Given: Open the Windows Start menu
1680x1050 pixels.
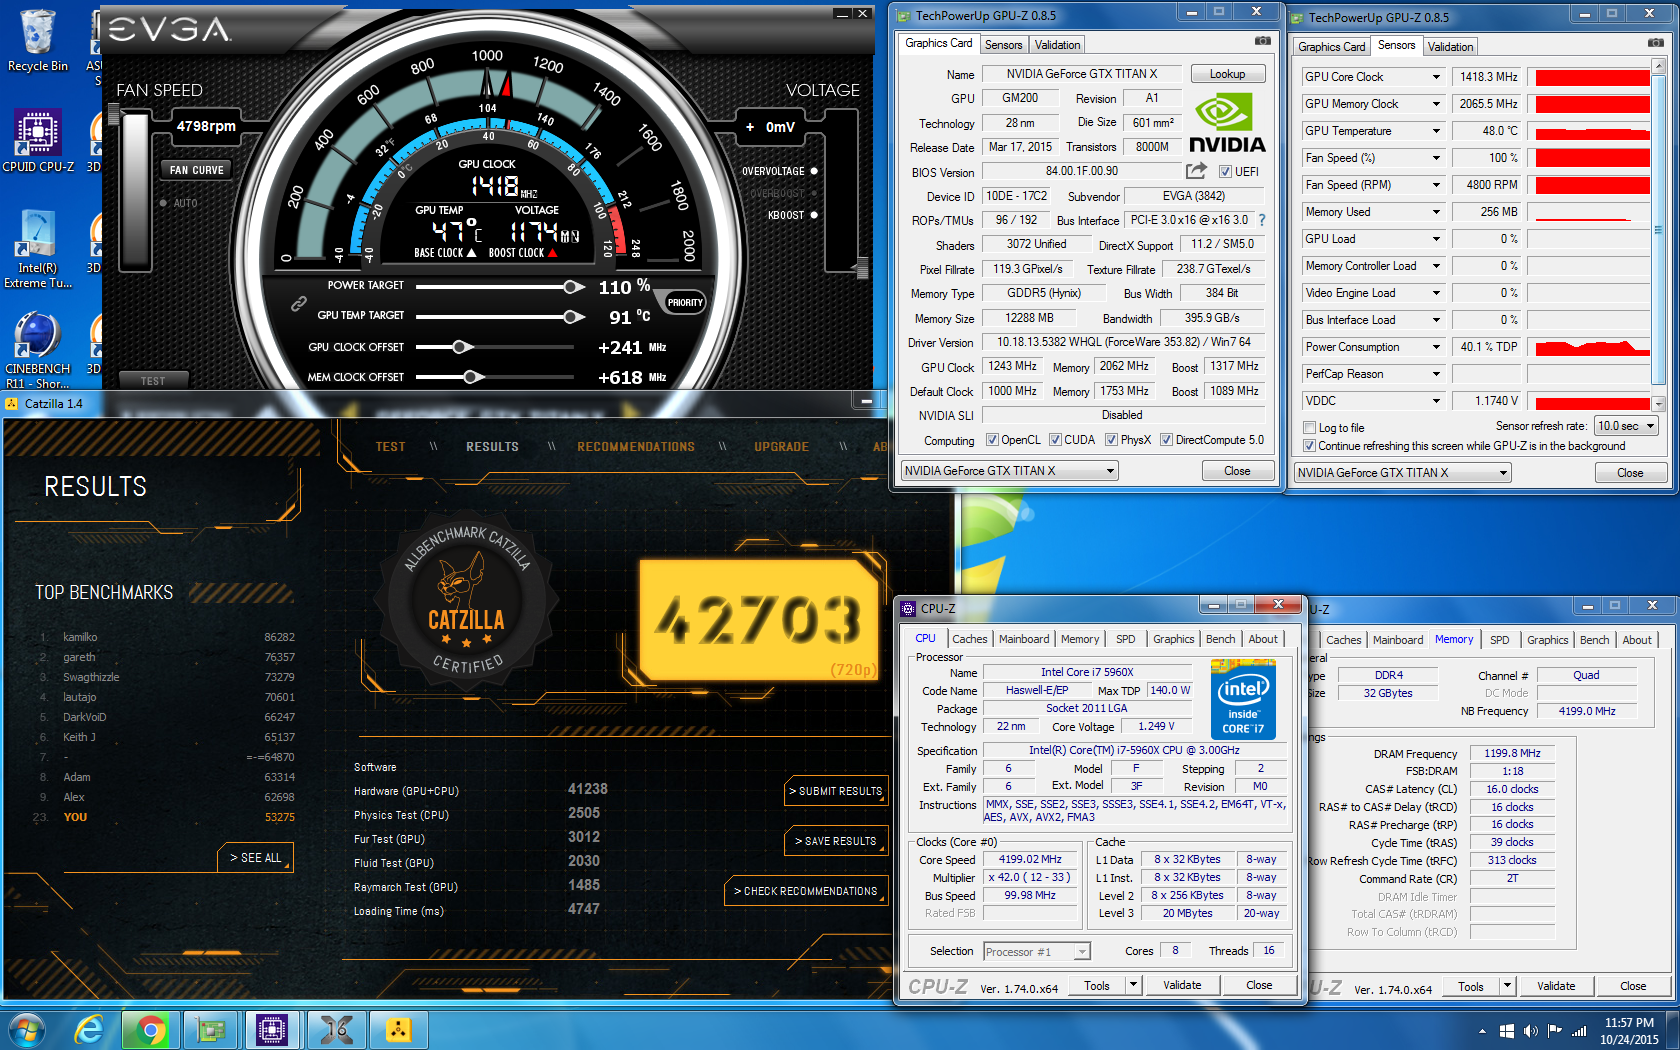Looking at the screenshot, I should click(26, 1029).
